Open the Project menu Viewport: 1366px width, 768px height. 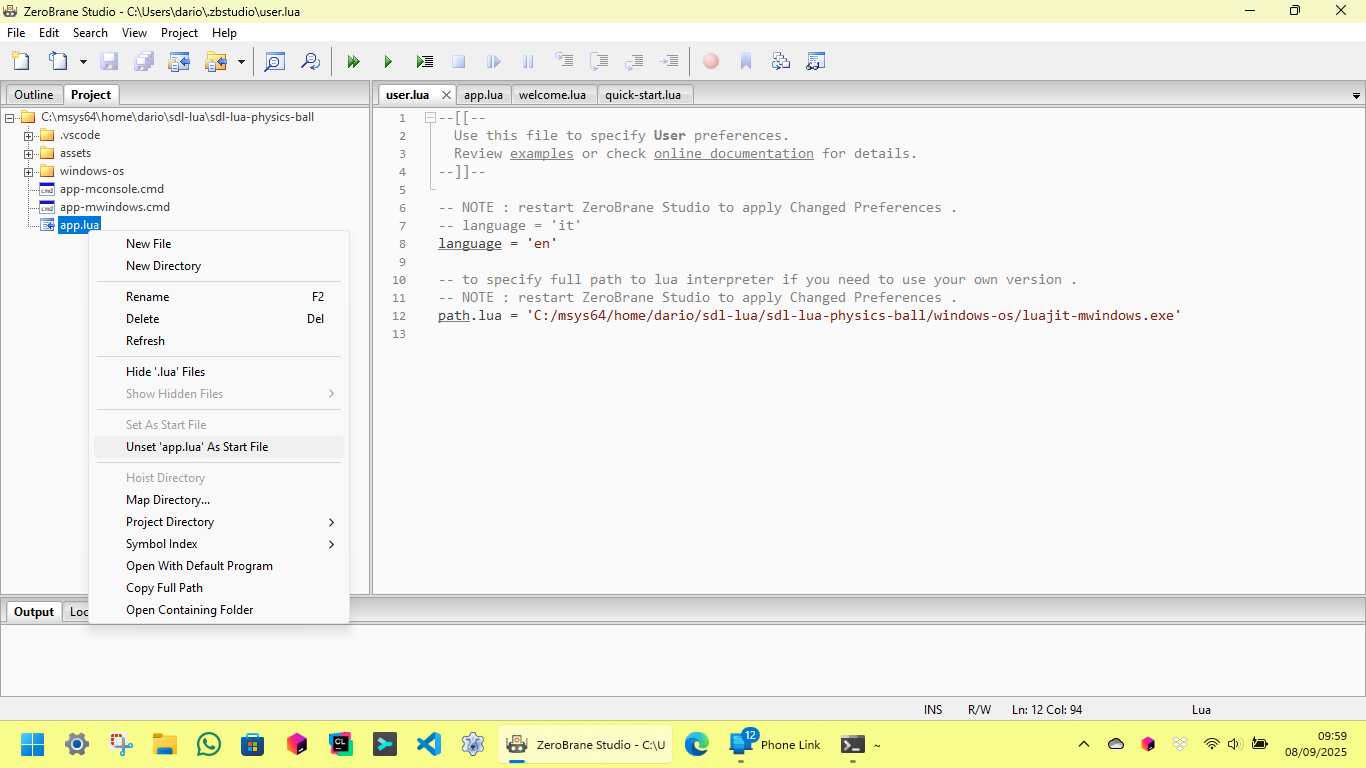tap(179, 33)
